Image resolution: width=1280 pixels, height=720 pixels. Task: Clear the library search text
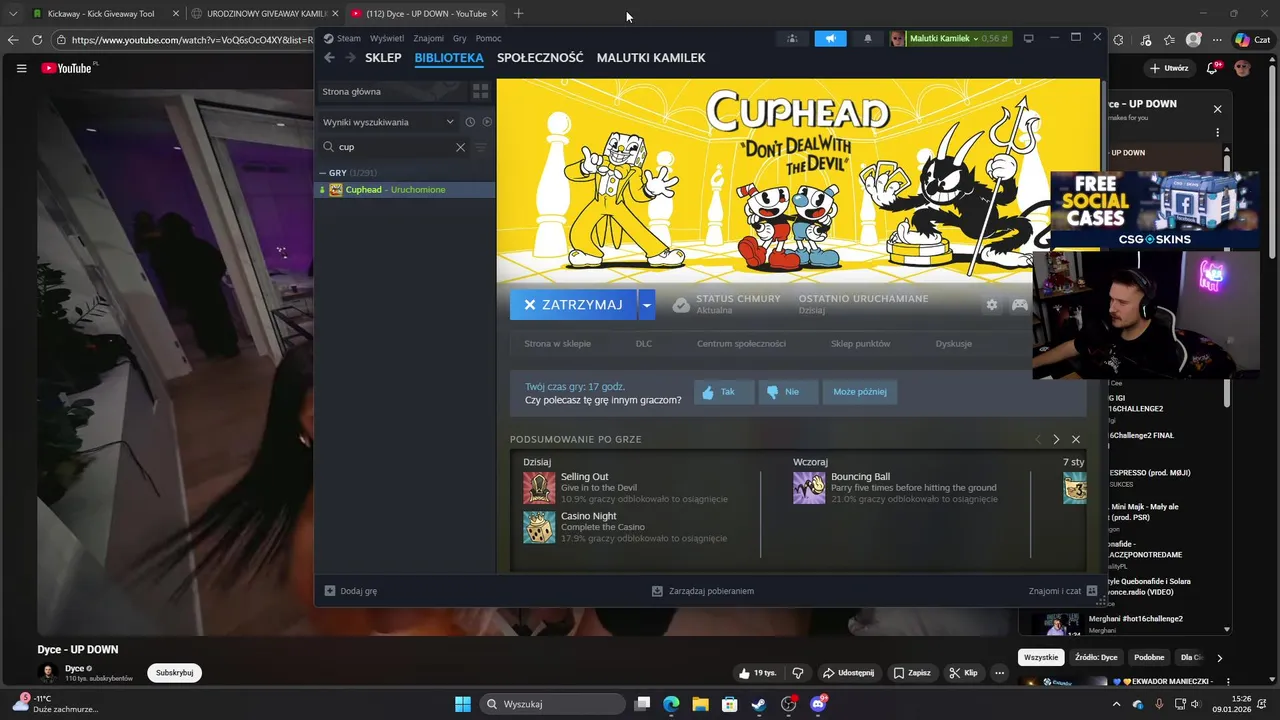pos(460,147)
